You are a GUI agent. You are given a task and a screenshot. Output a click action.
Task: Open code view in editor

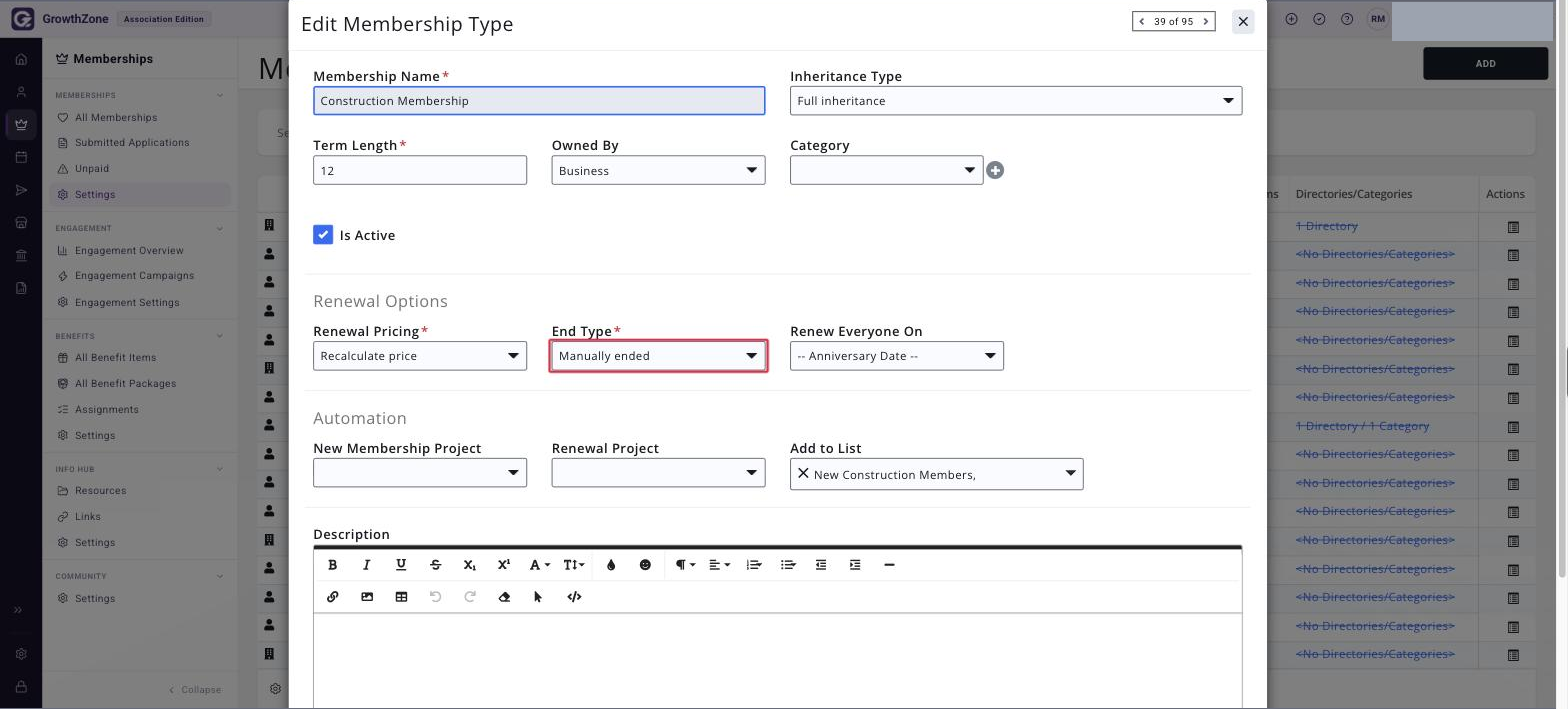click(574, 597)
